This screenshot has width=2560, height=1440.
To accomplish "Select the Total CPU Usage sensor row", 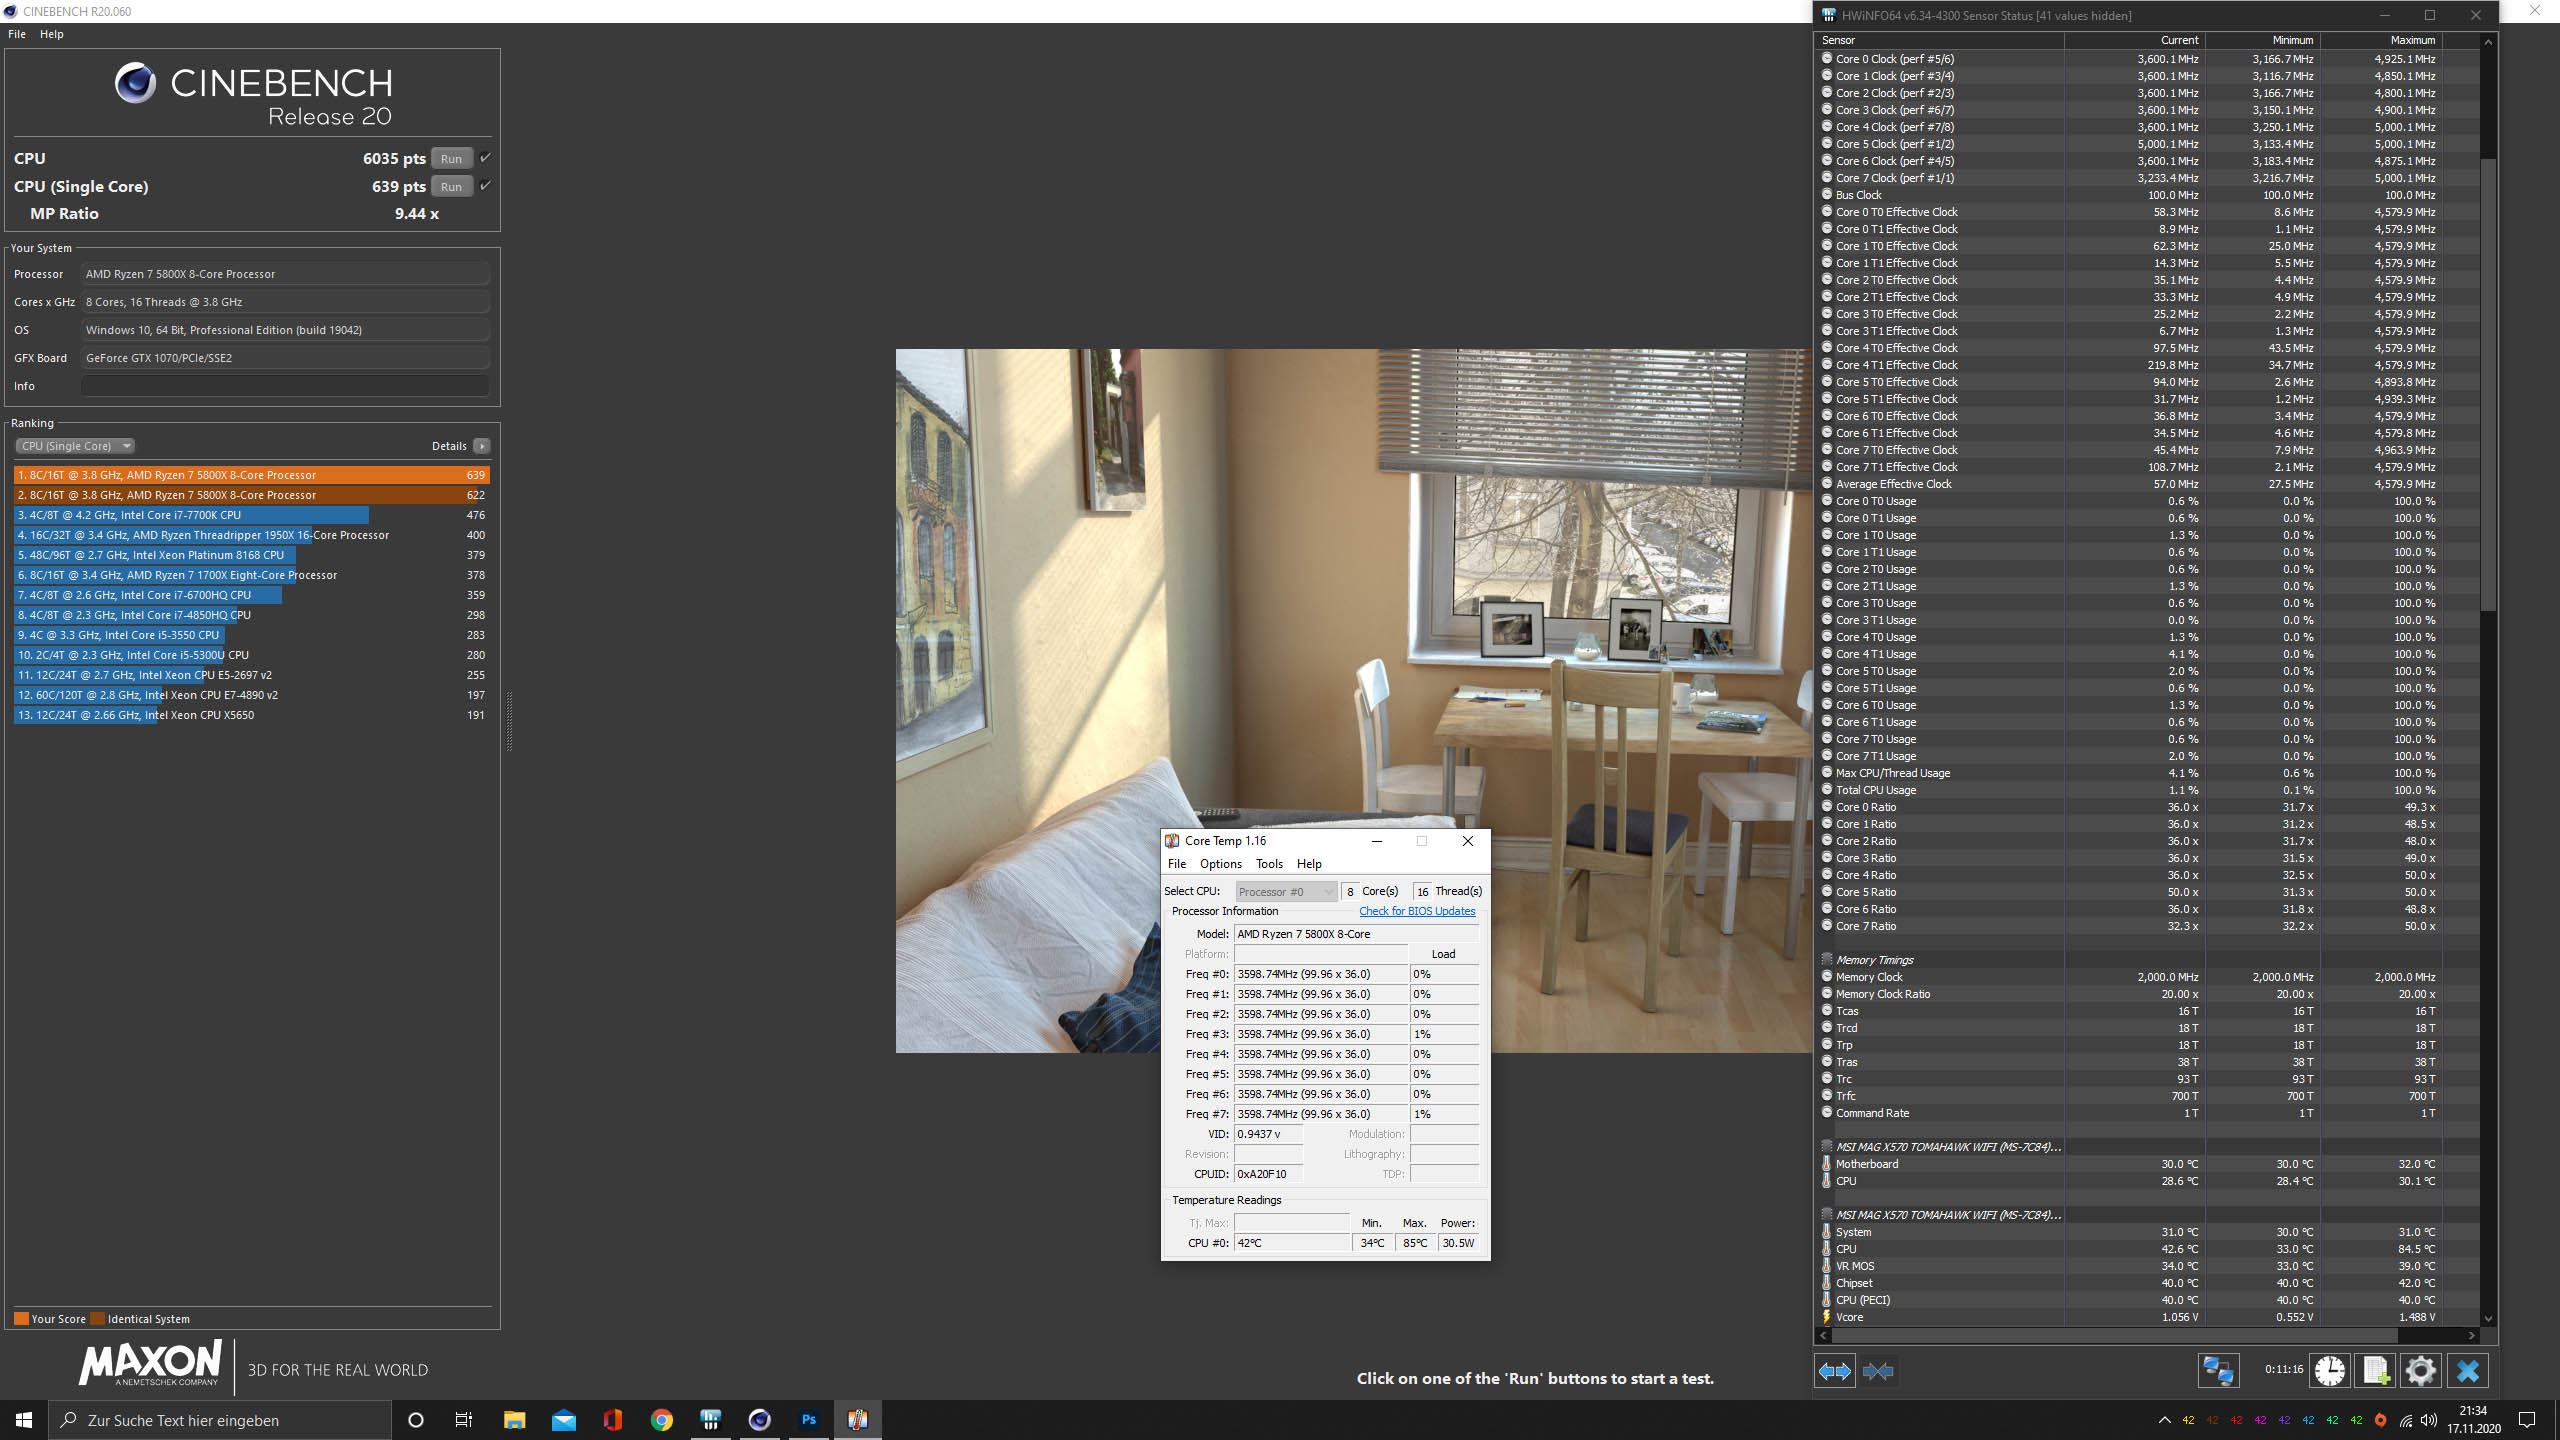I will click(2147, 790).
